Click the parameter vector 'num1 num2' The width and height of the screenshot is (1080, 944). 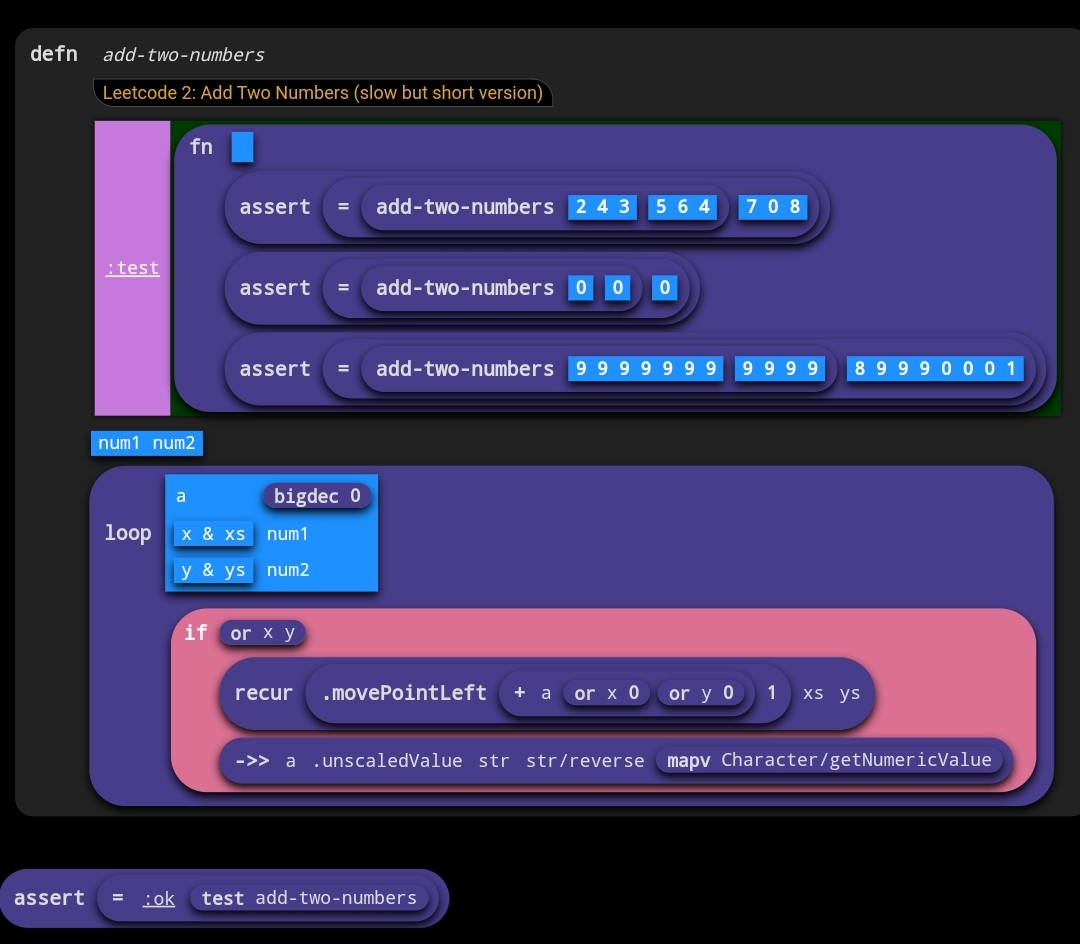[147, 443]
